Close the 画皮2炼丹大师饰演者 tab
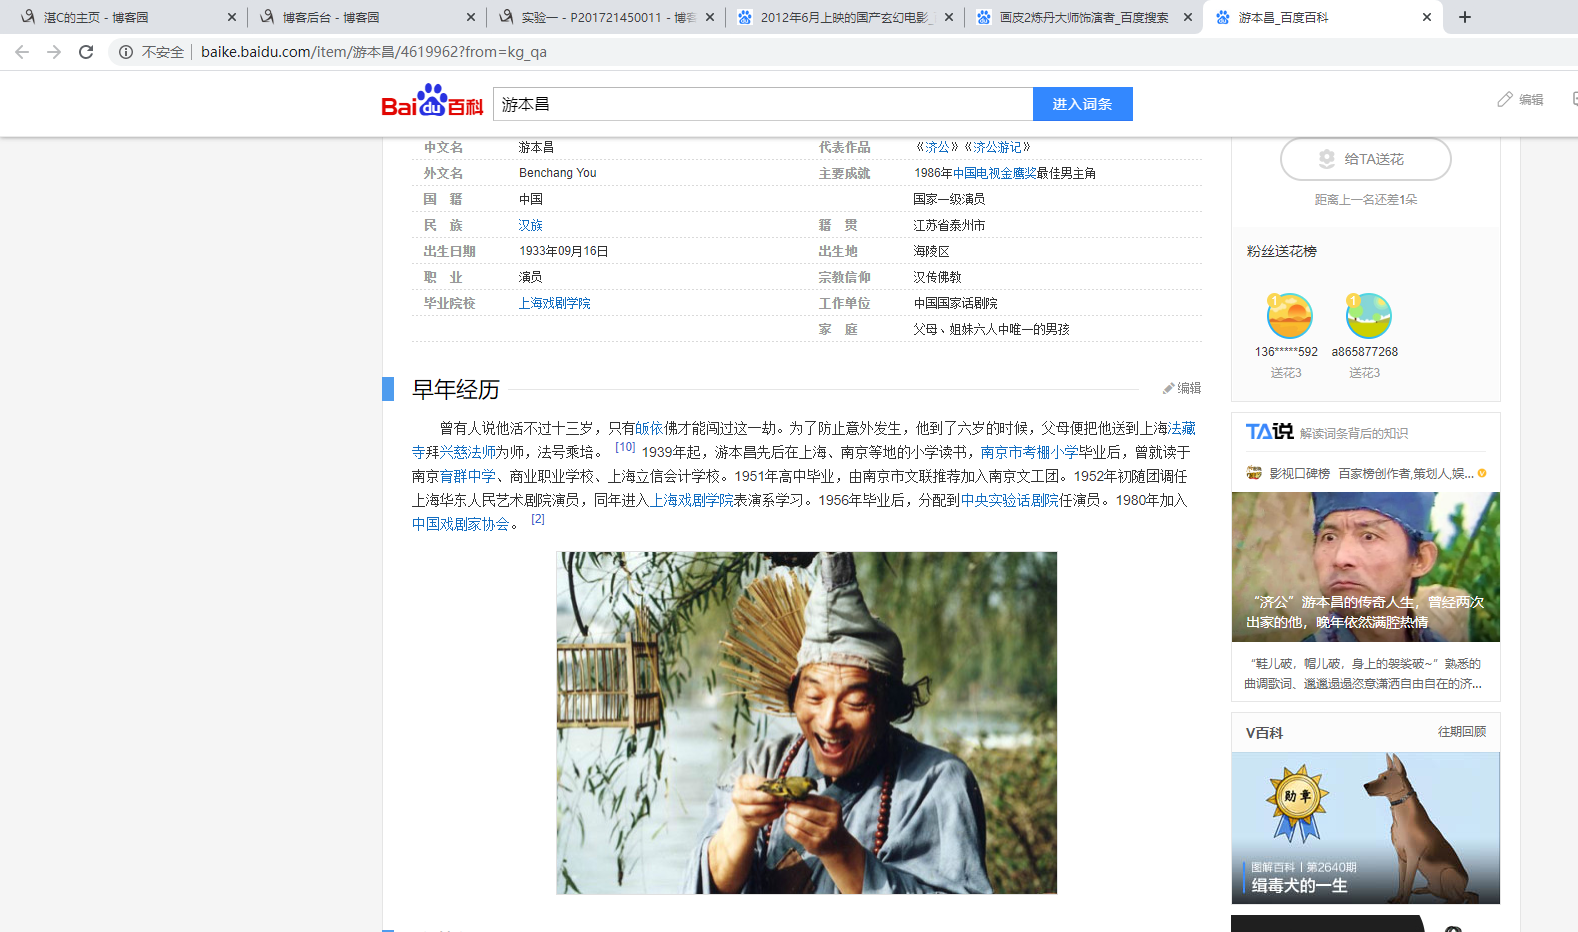Screen dimensions: 1578x932 tap(1188, 17)
